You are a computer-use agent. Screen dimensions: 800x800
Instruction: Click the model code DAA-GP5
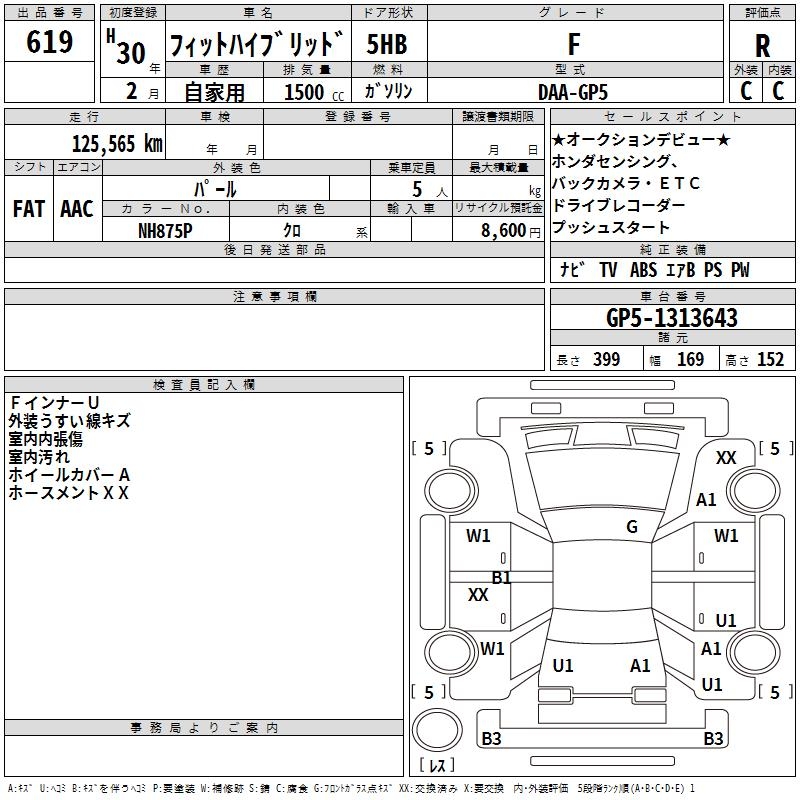coord(571,91)
